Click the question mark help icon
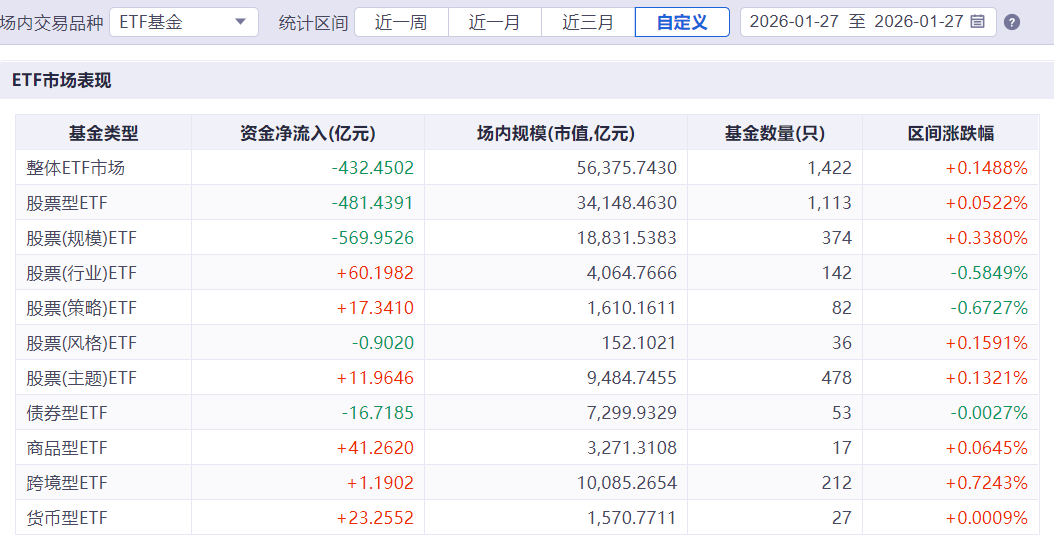1054x551 pixels. tap(1012, 22)
